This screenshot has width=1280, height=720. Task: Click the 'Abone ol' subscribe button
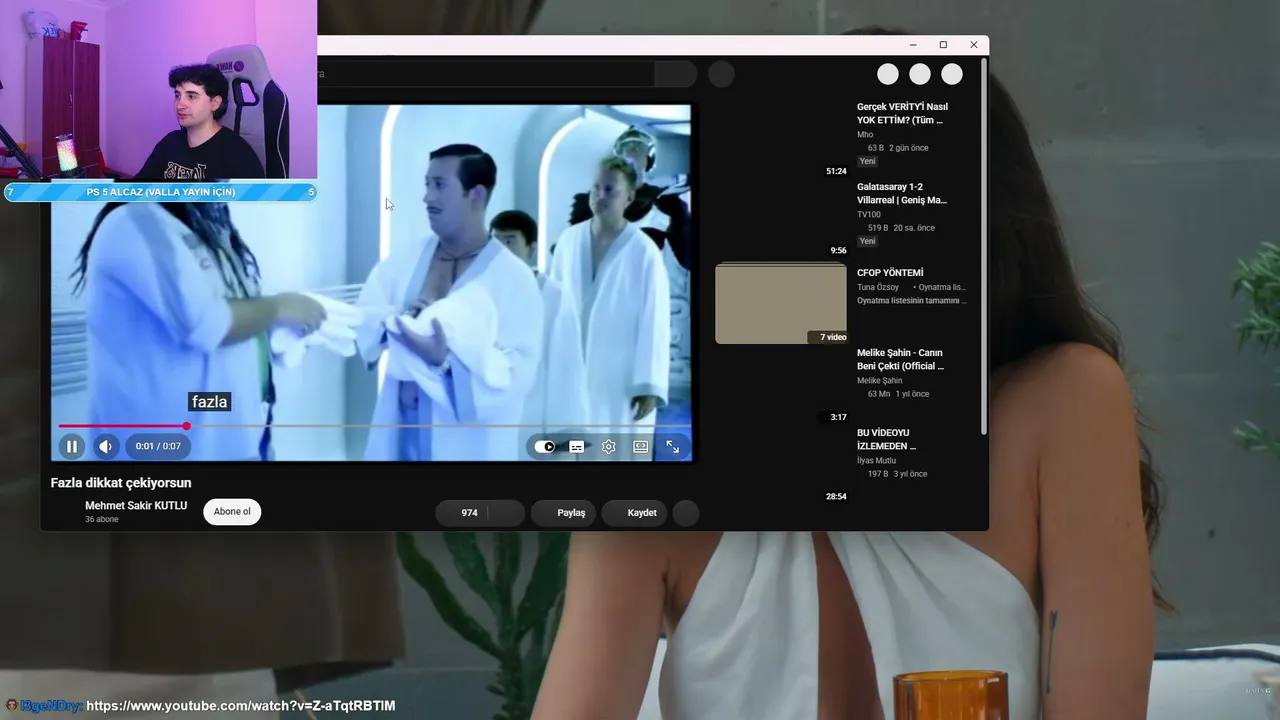[x=232, y=512]
